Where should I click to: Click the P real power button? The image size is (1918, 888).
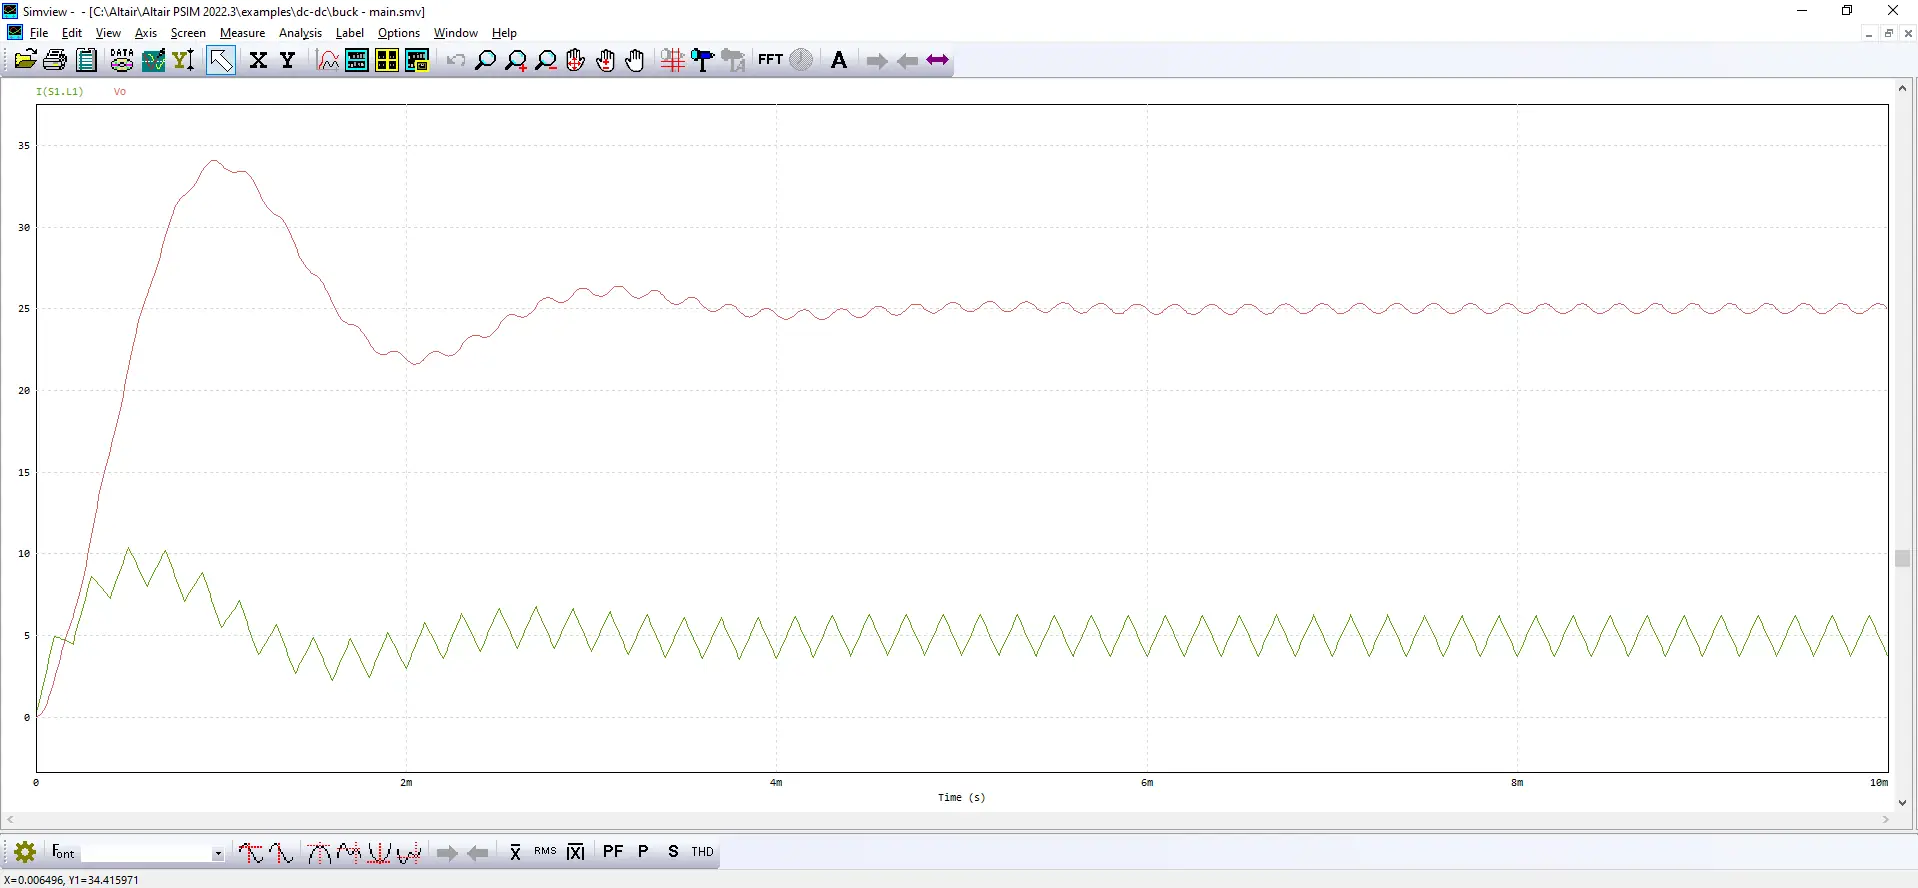(643, 852)
